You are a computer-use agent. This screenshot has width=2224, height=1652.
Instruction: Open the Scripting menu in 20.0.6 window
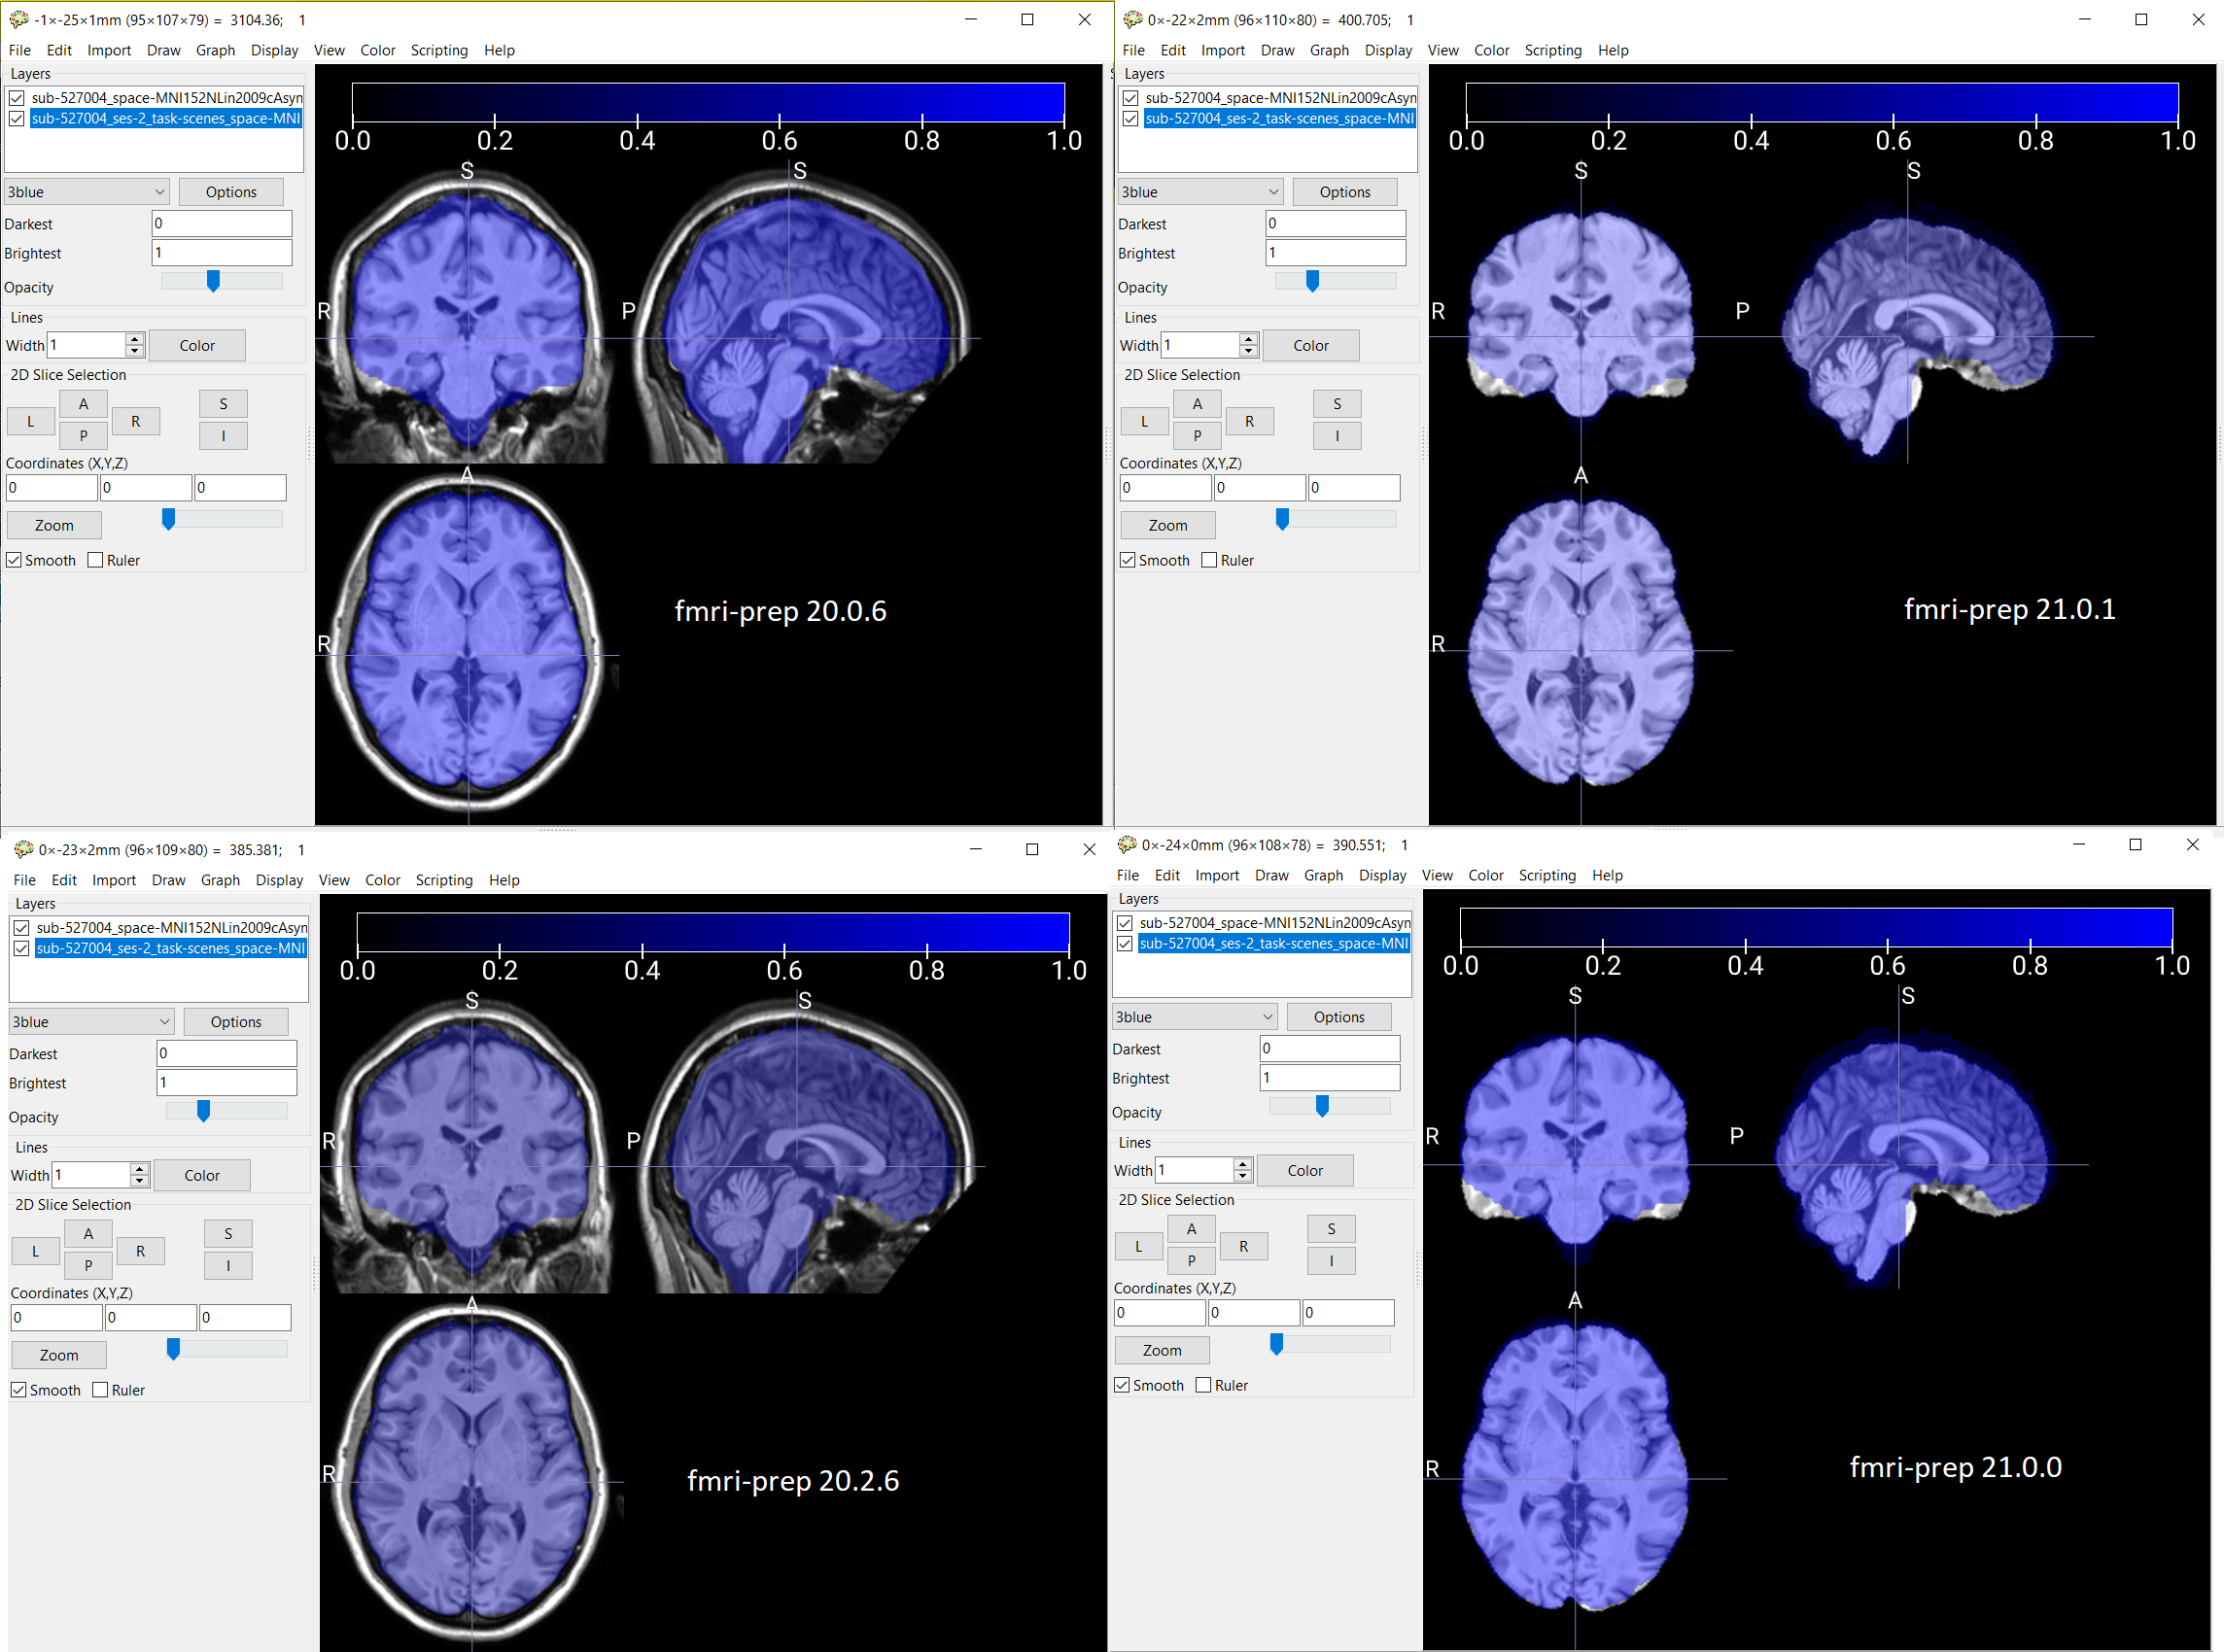coord(439,50)
